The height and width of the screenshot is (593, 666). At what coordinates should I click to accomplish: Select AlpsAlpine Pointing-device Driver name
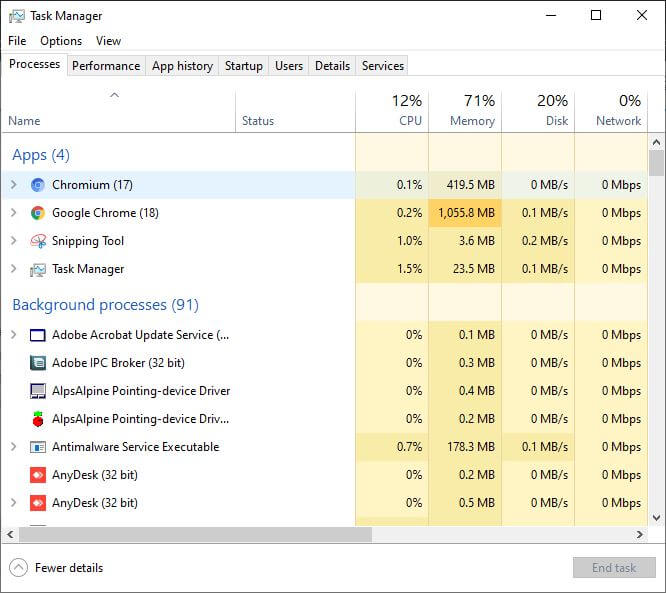(x=141, y=391)
